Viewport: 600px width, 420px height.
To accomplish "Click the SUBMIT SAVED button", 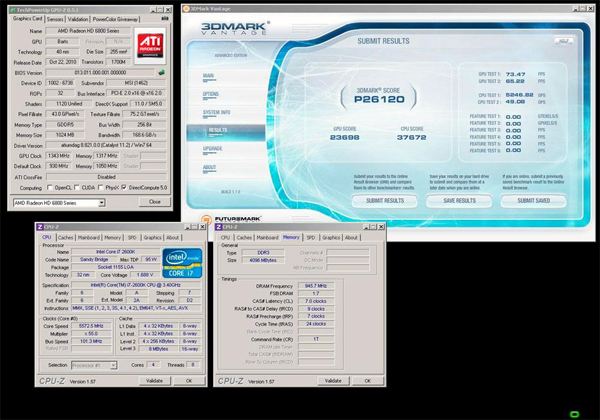I will [533, 201].
